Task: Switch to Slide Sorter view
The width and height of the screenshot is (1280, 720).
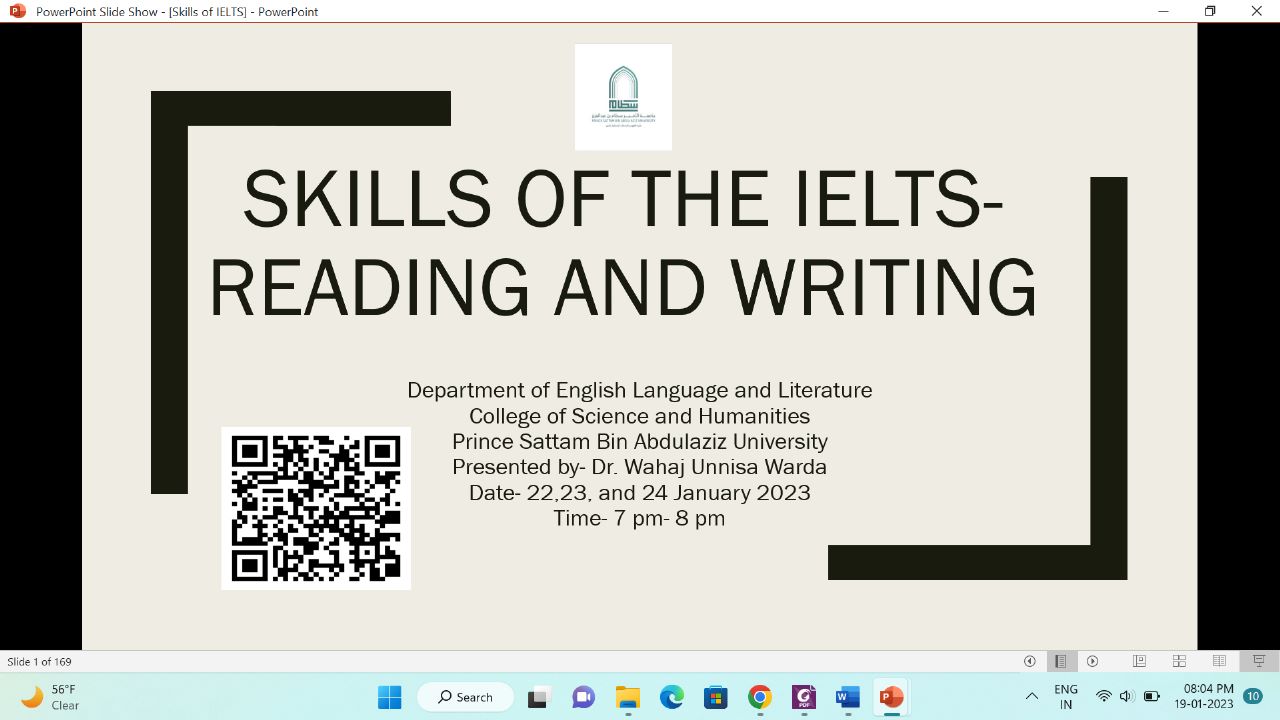Action: [x=1179, y=661]
